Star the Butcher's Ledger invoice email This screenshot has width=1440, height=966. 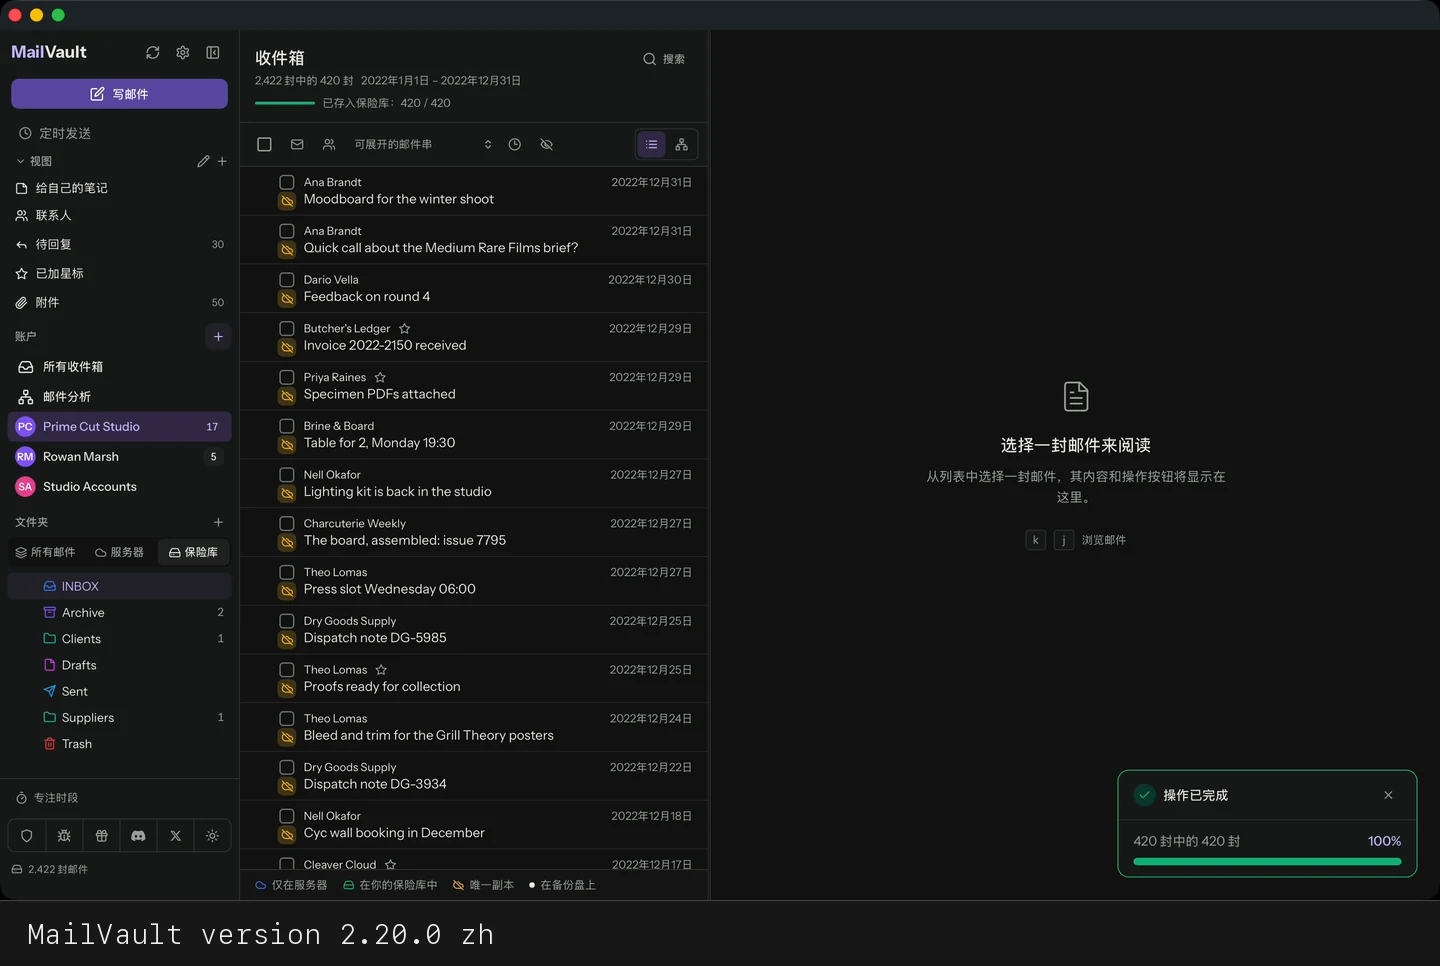(x=405, y=328)
